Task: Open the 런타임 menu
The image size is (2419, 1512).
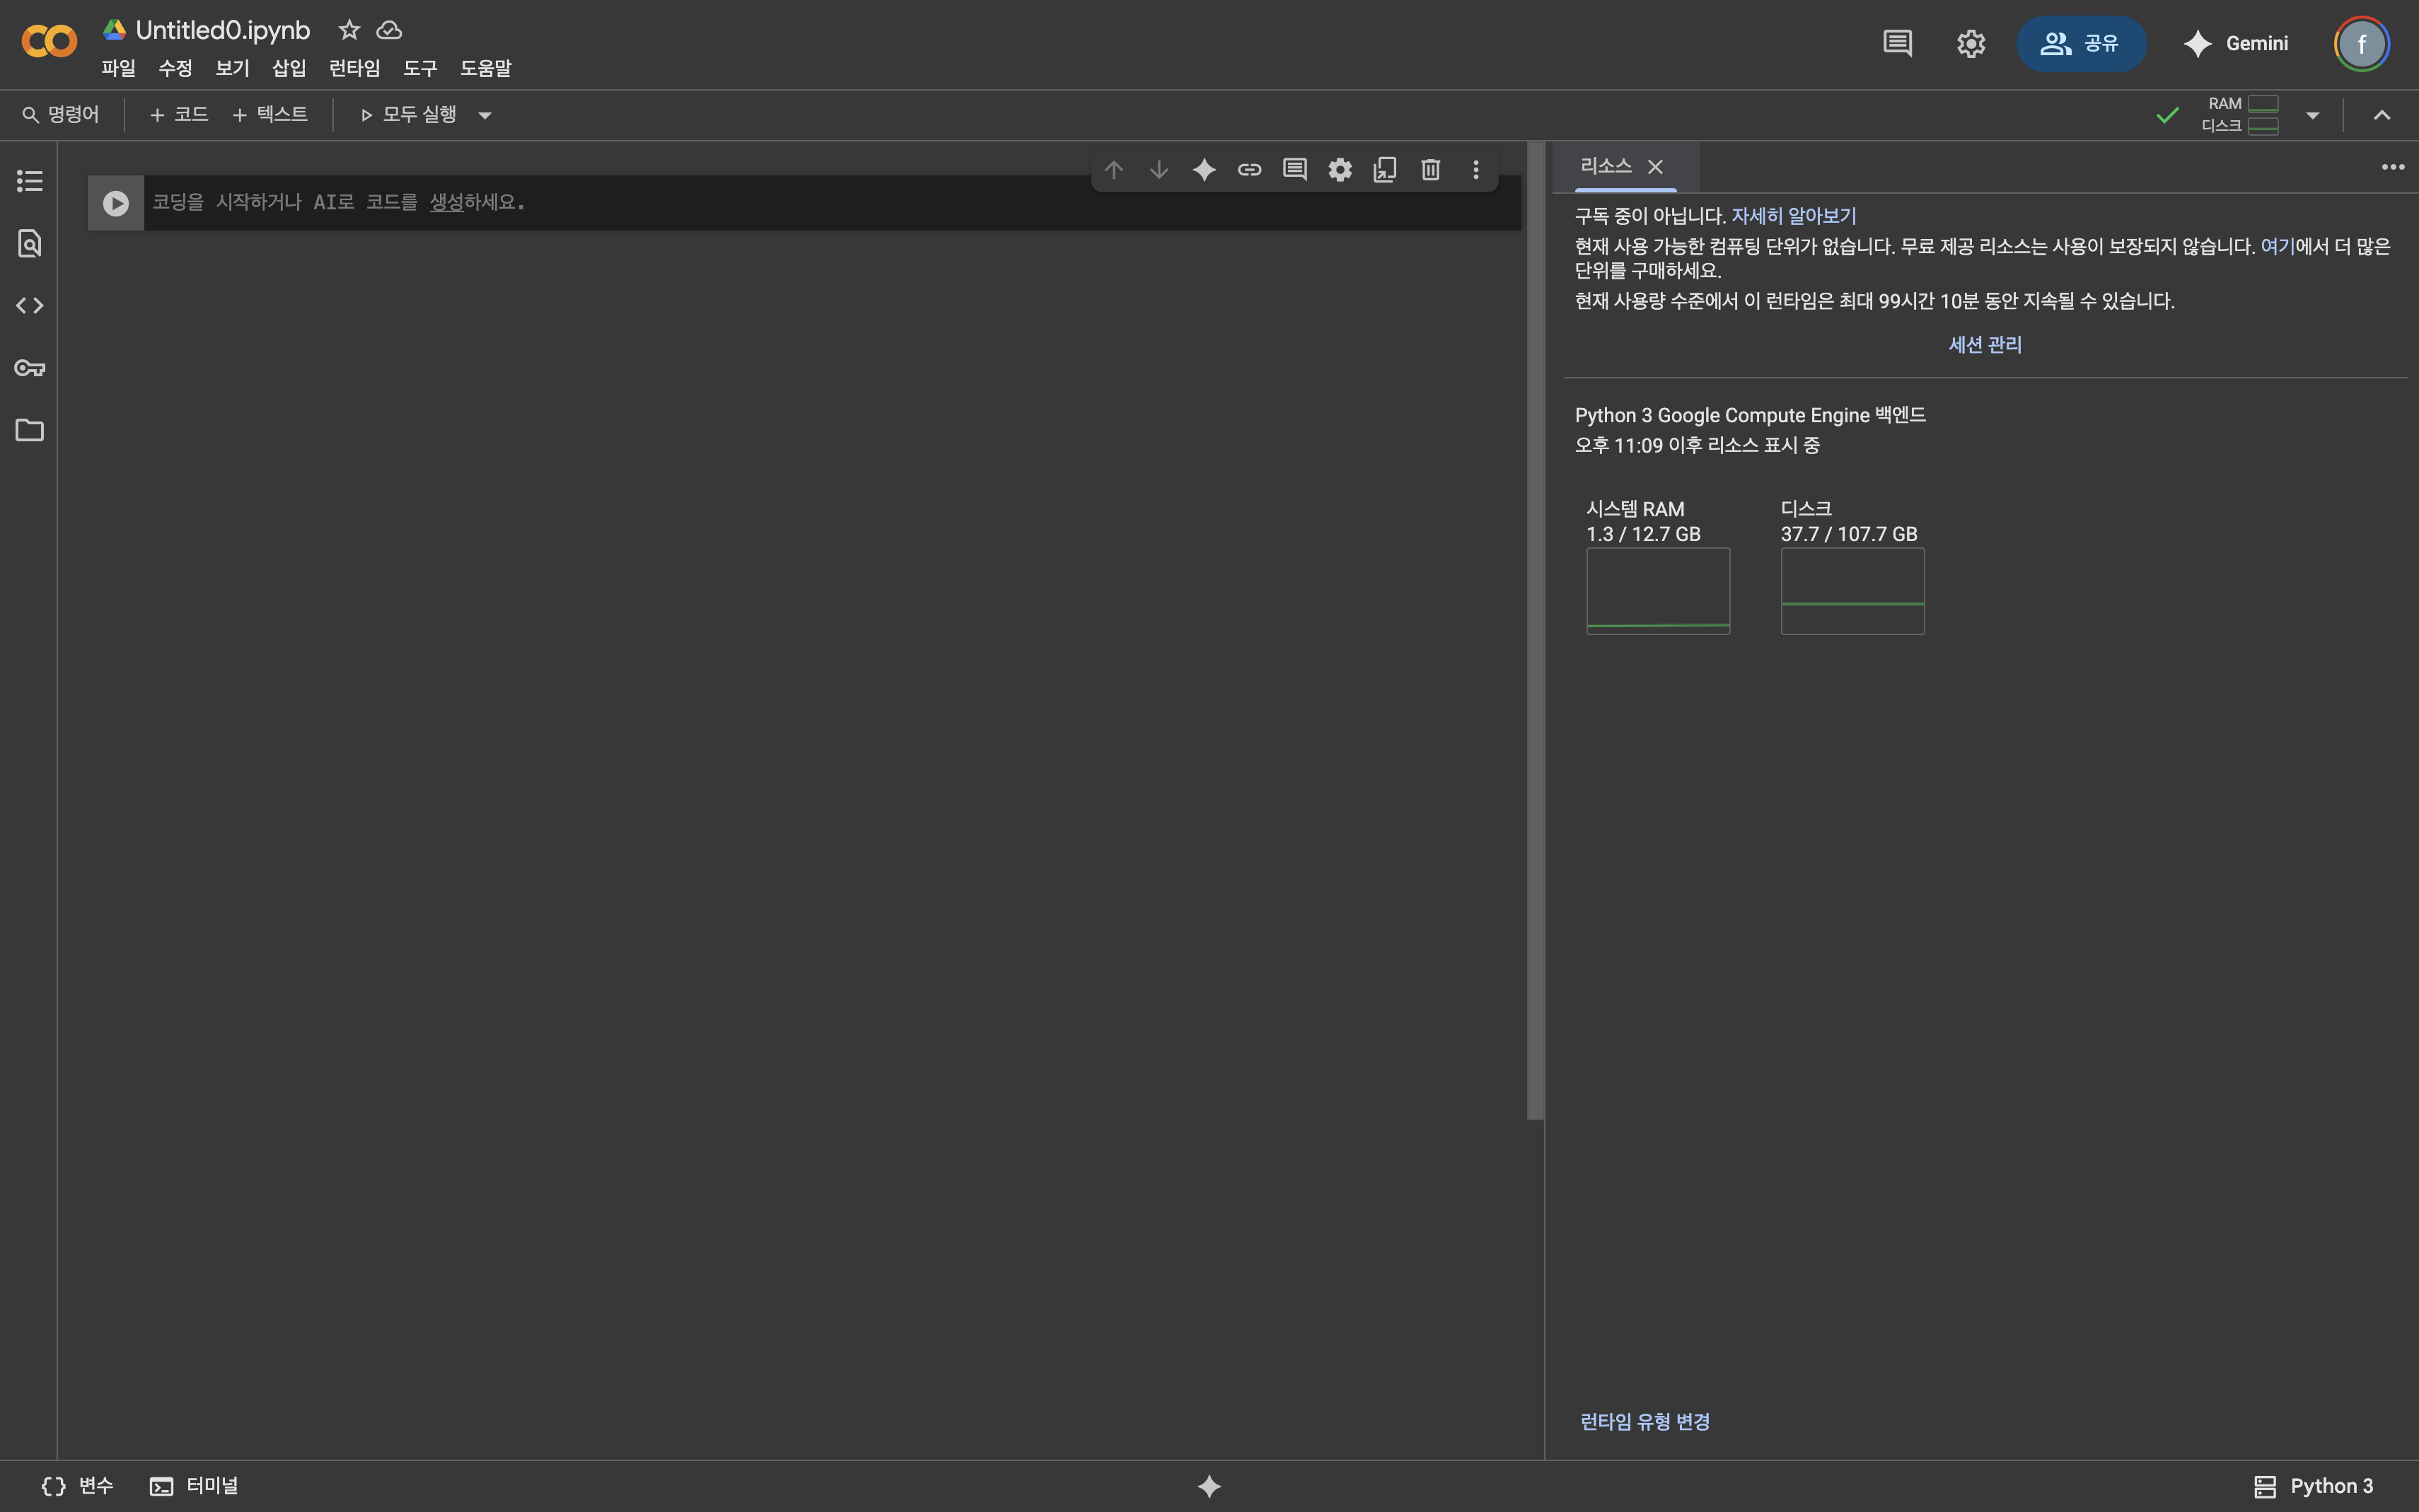Action: [x=354, y=68]
